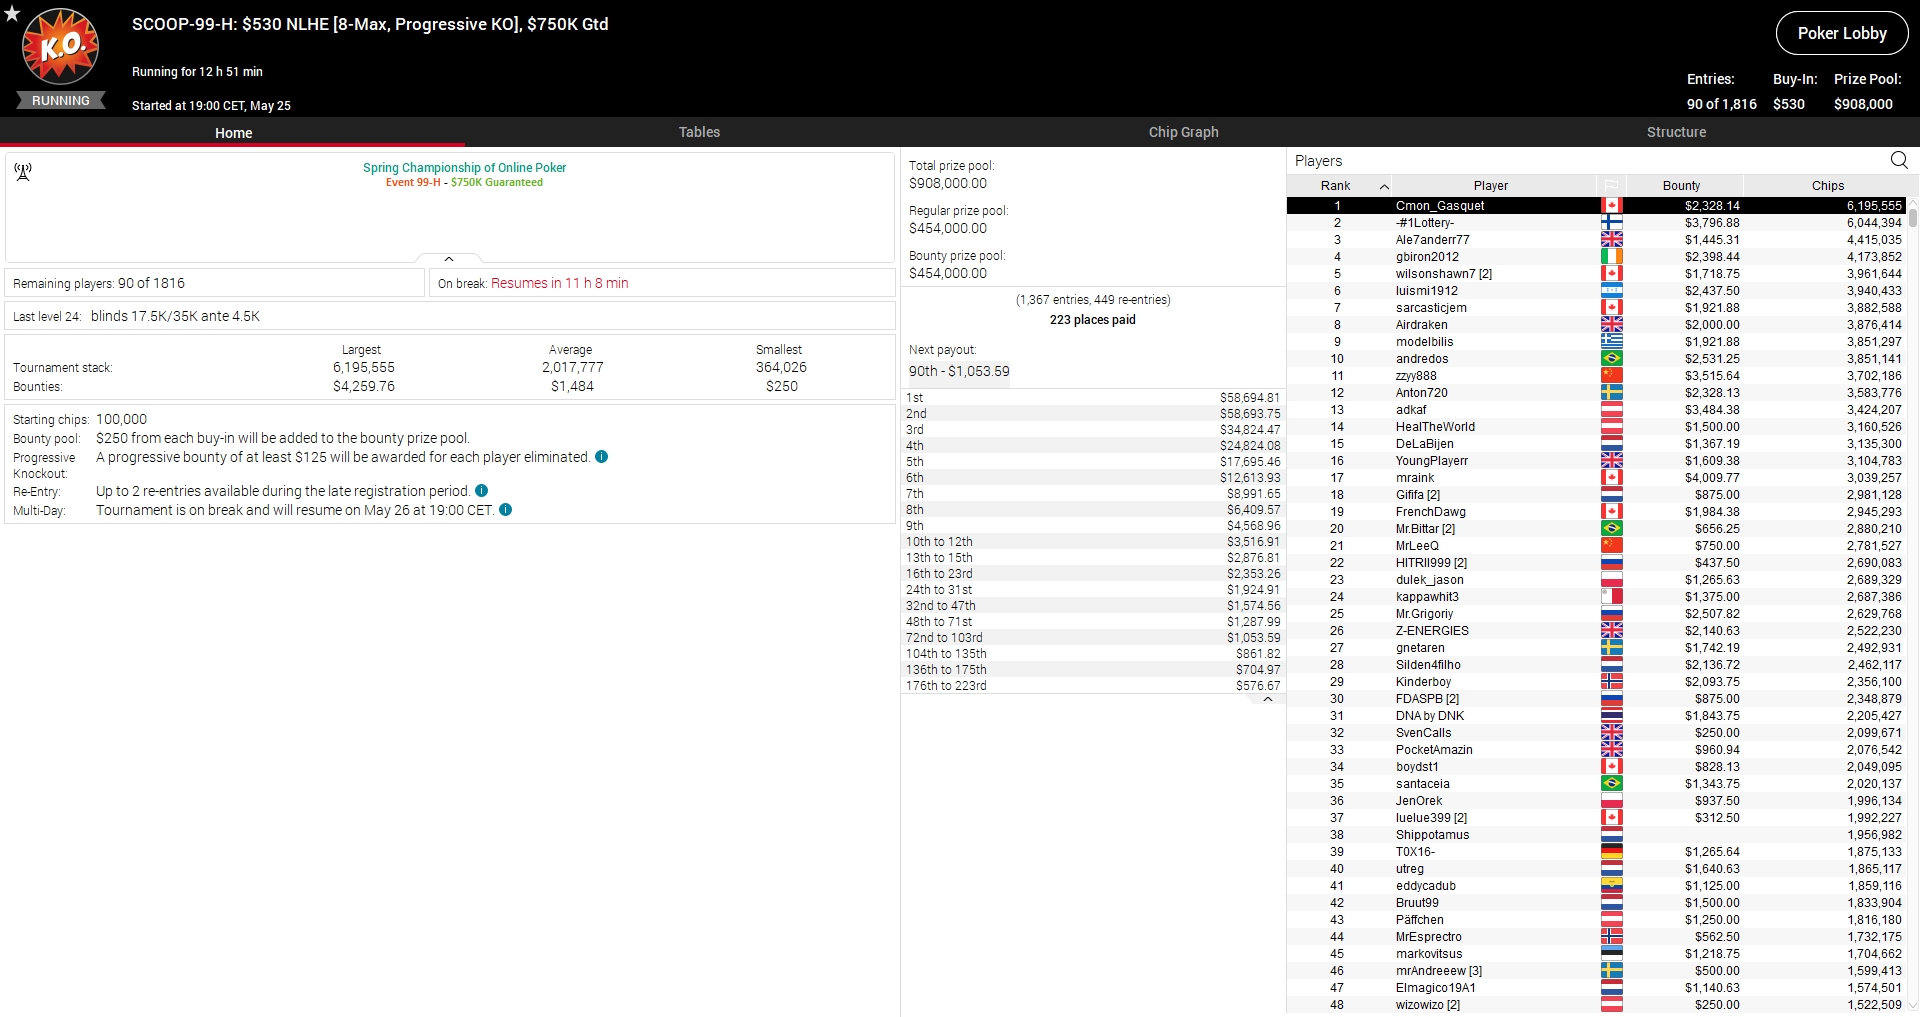Click dulek_jason Poland flag
Viewport: 1920px width, 1017px height.
[1611, 580]
